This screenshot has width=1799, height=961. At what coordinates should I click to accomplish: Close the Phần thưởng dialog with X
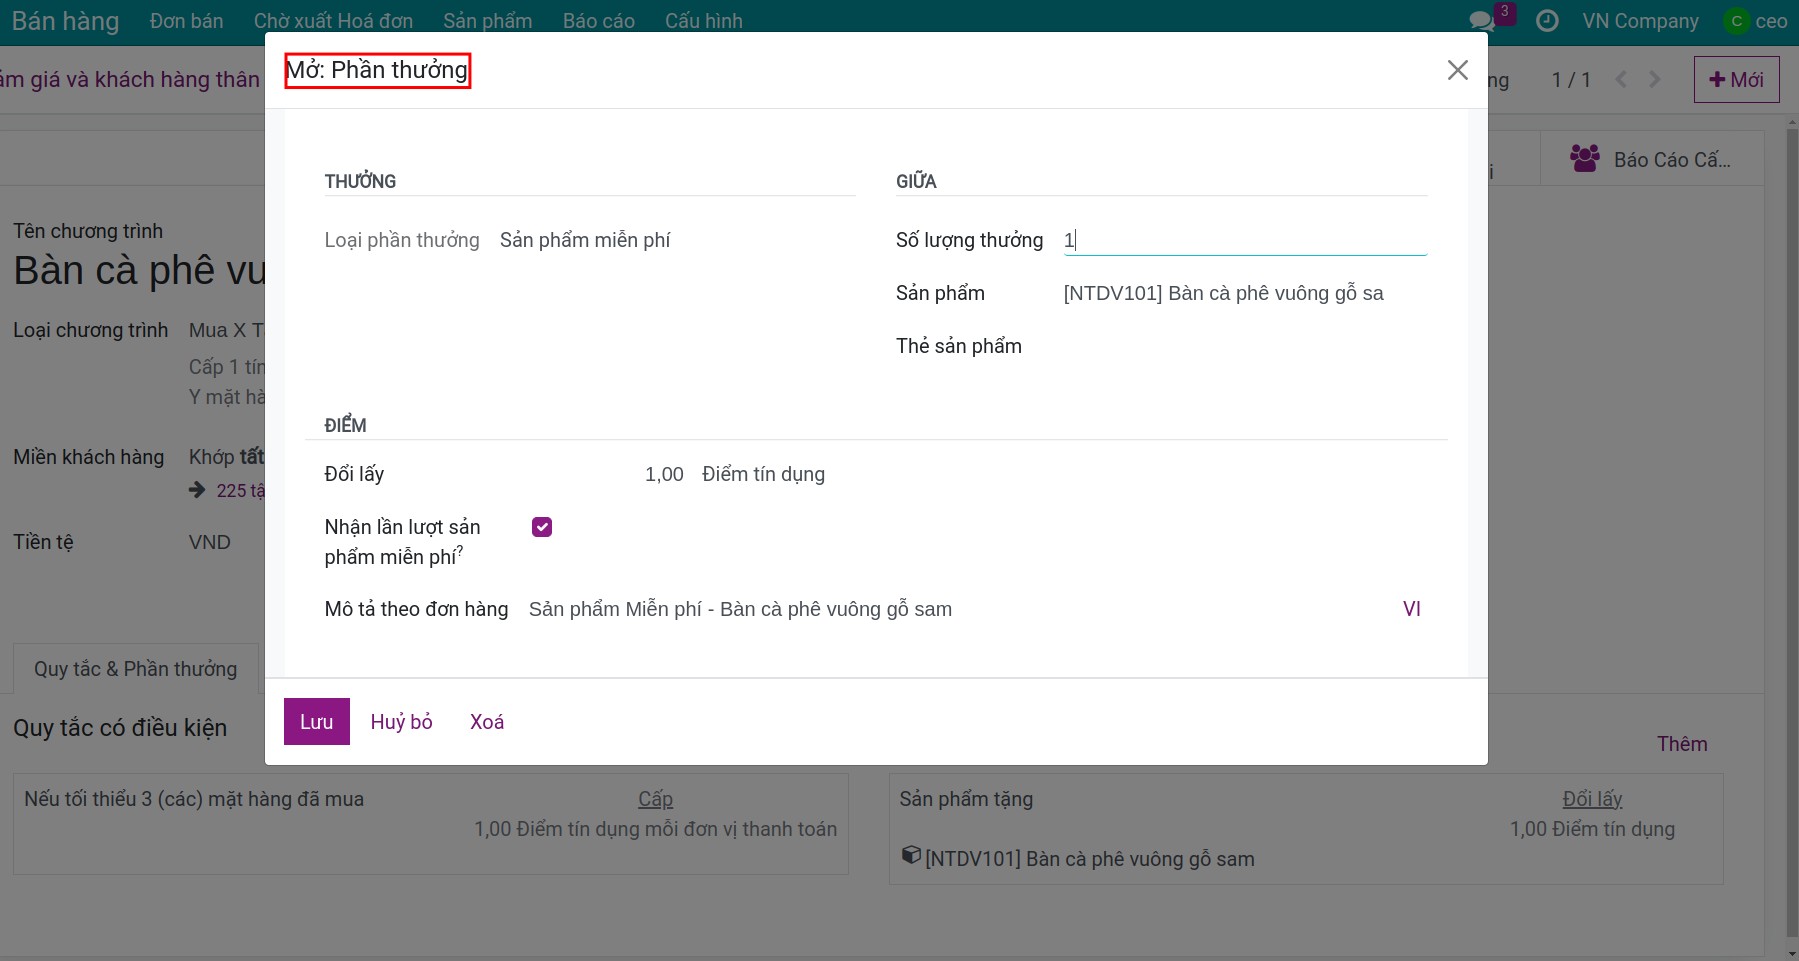point(1457,70)
